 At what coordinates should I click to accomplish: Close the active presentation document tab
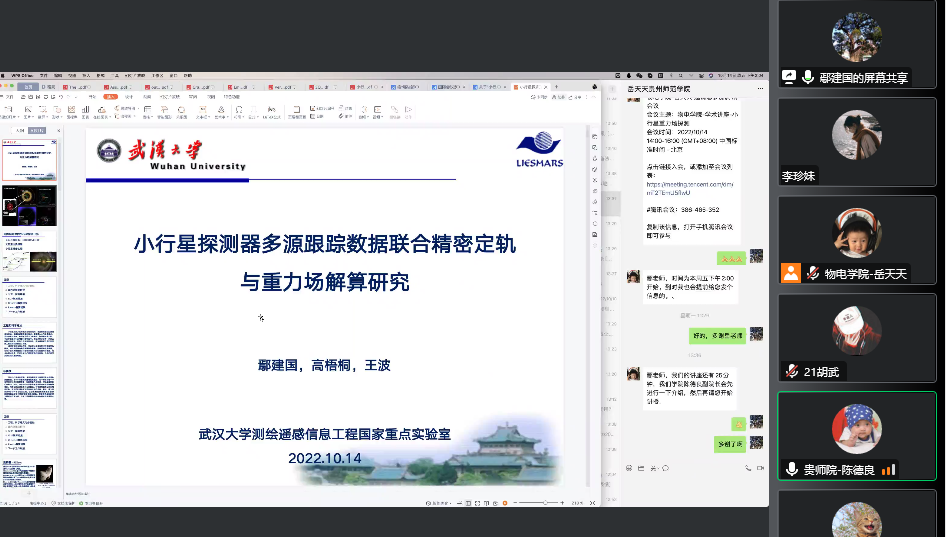click(x=546, y=87)
